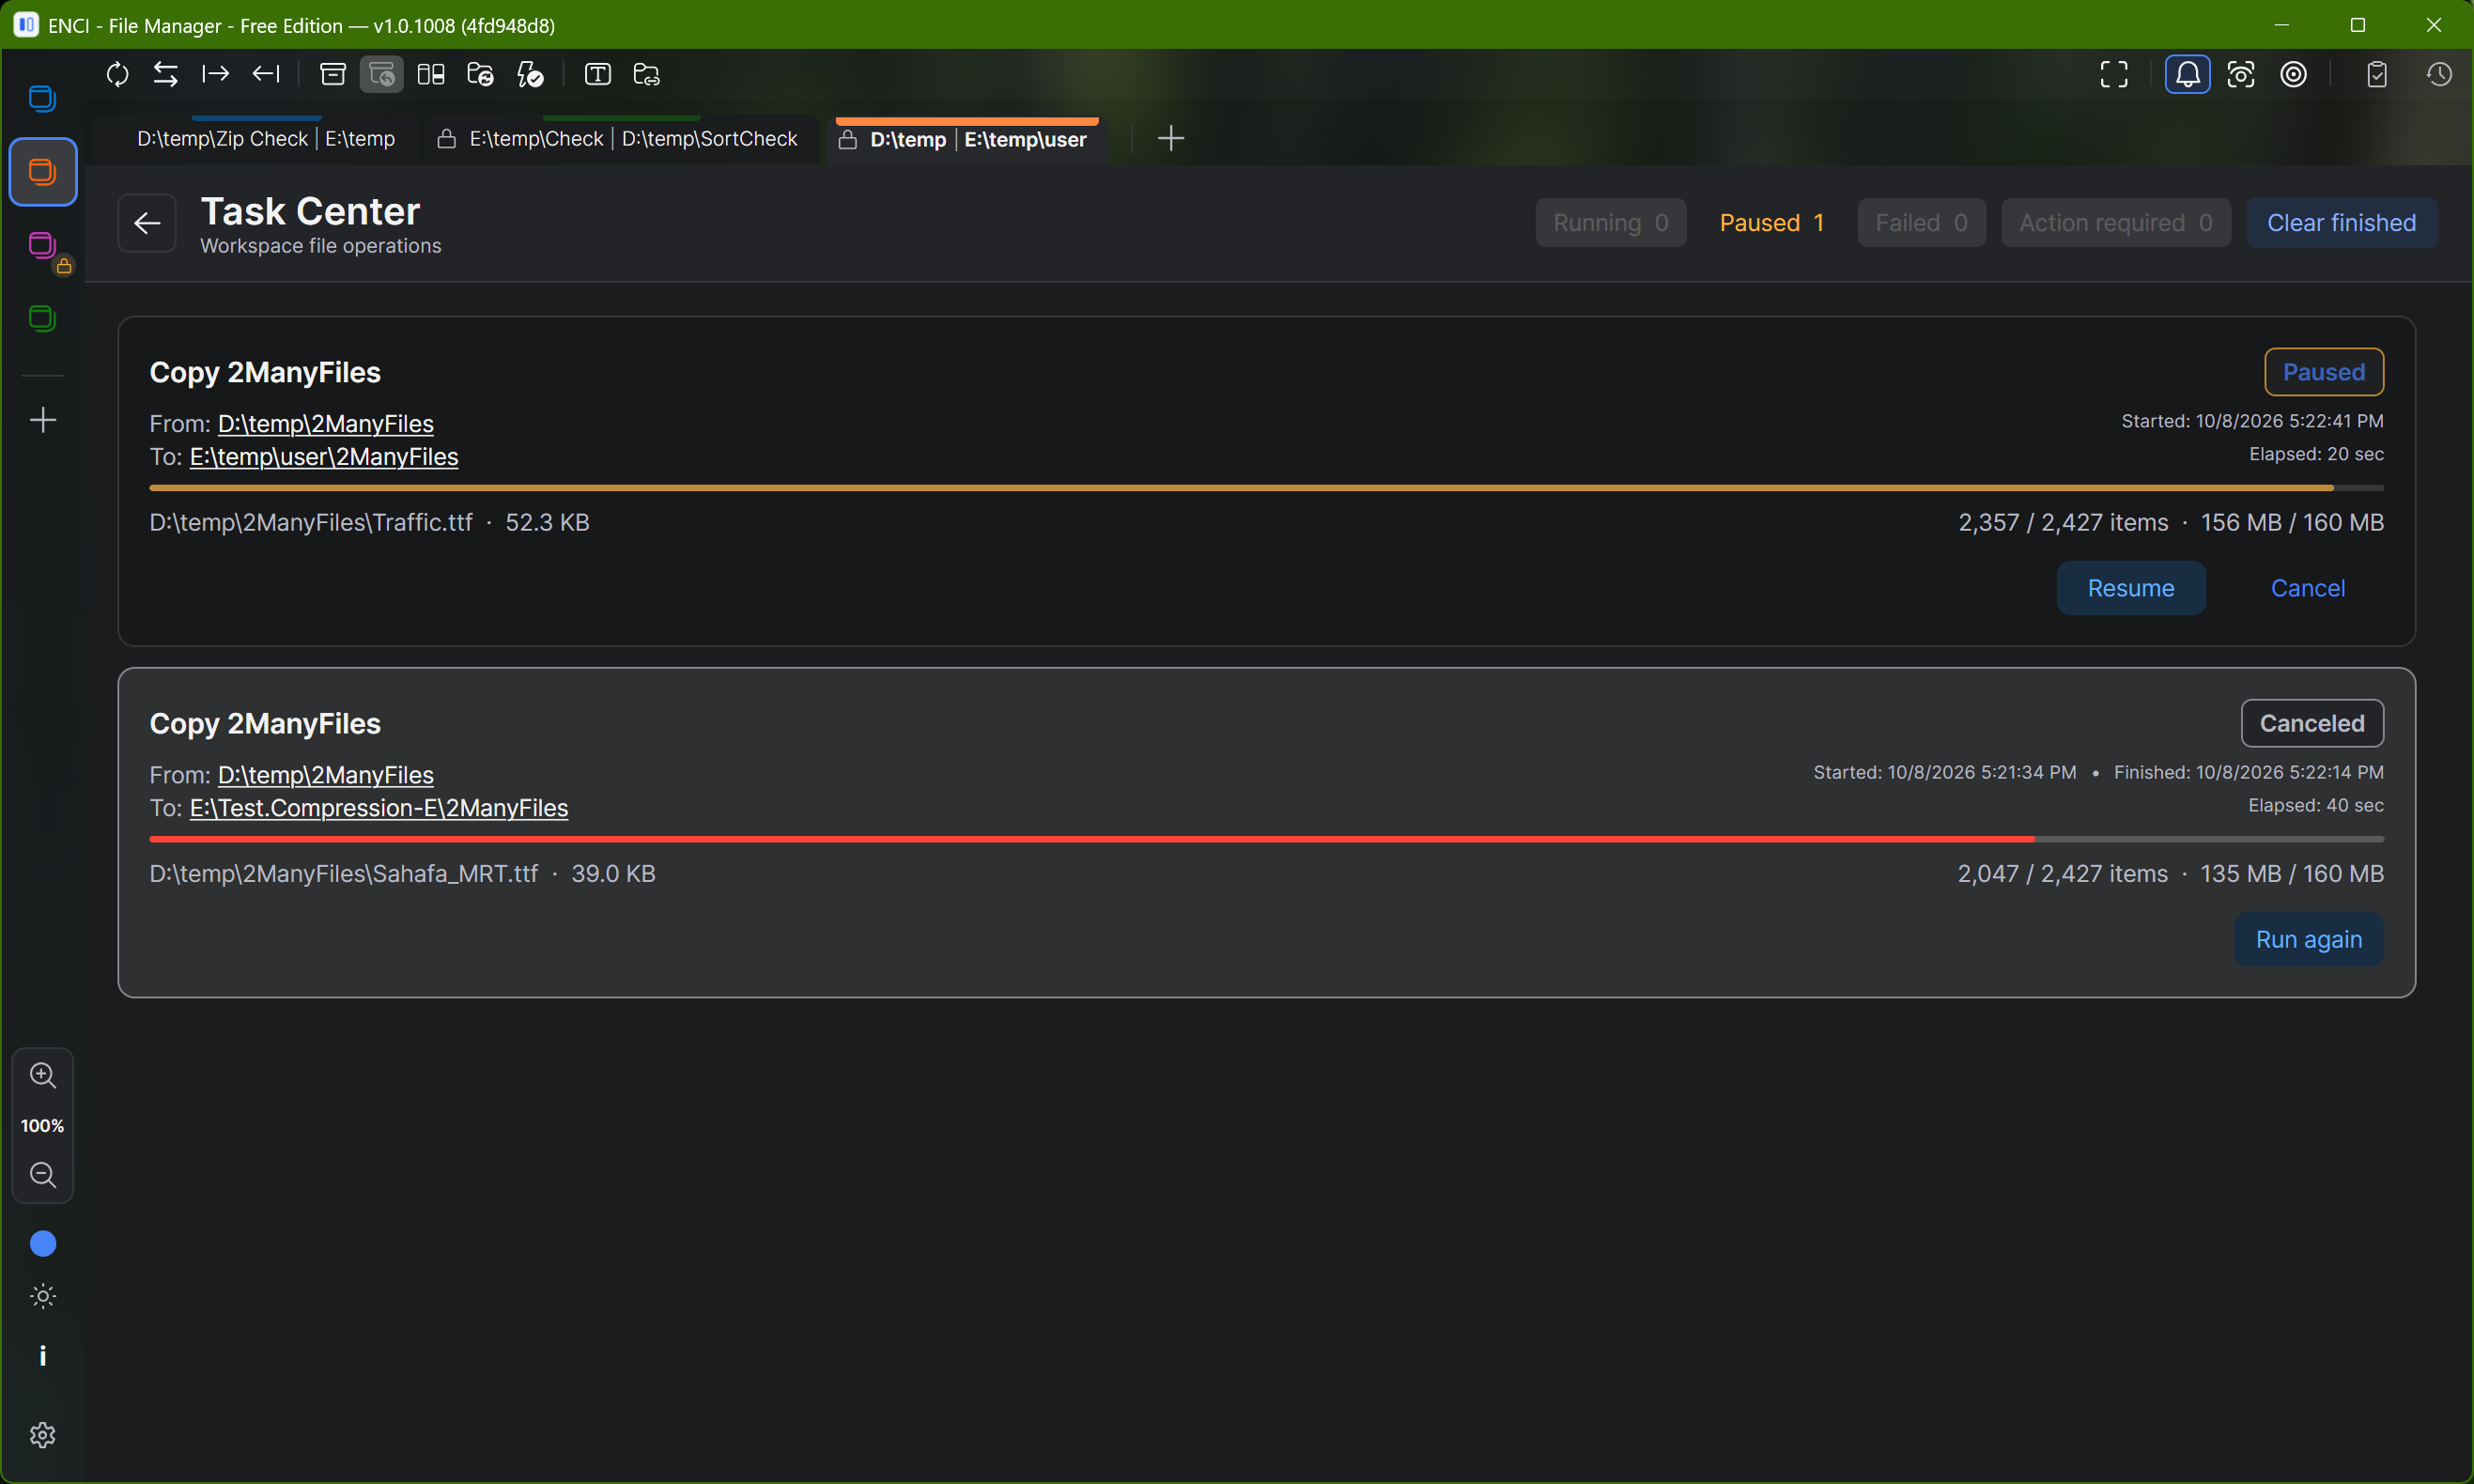Image resolution: width=2474 pixels, height=1484 pixels.
Task: Click the folder sync toolbar icon
Action: pos(480,74)
